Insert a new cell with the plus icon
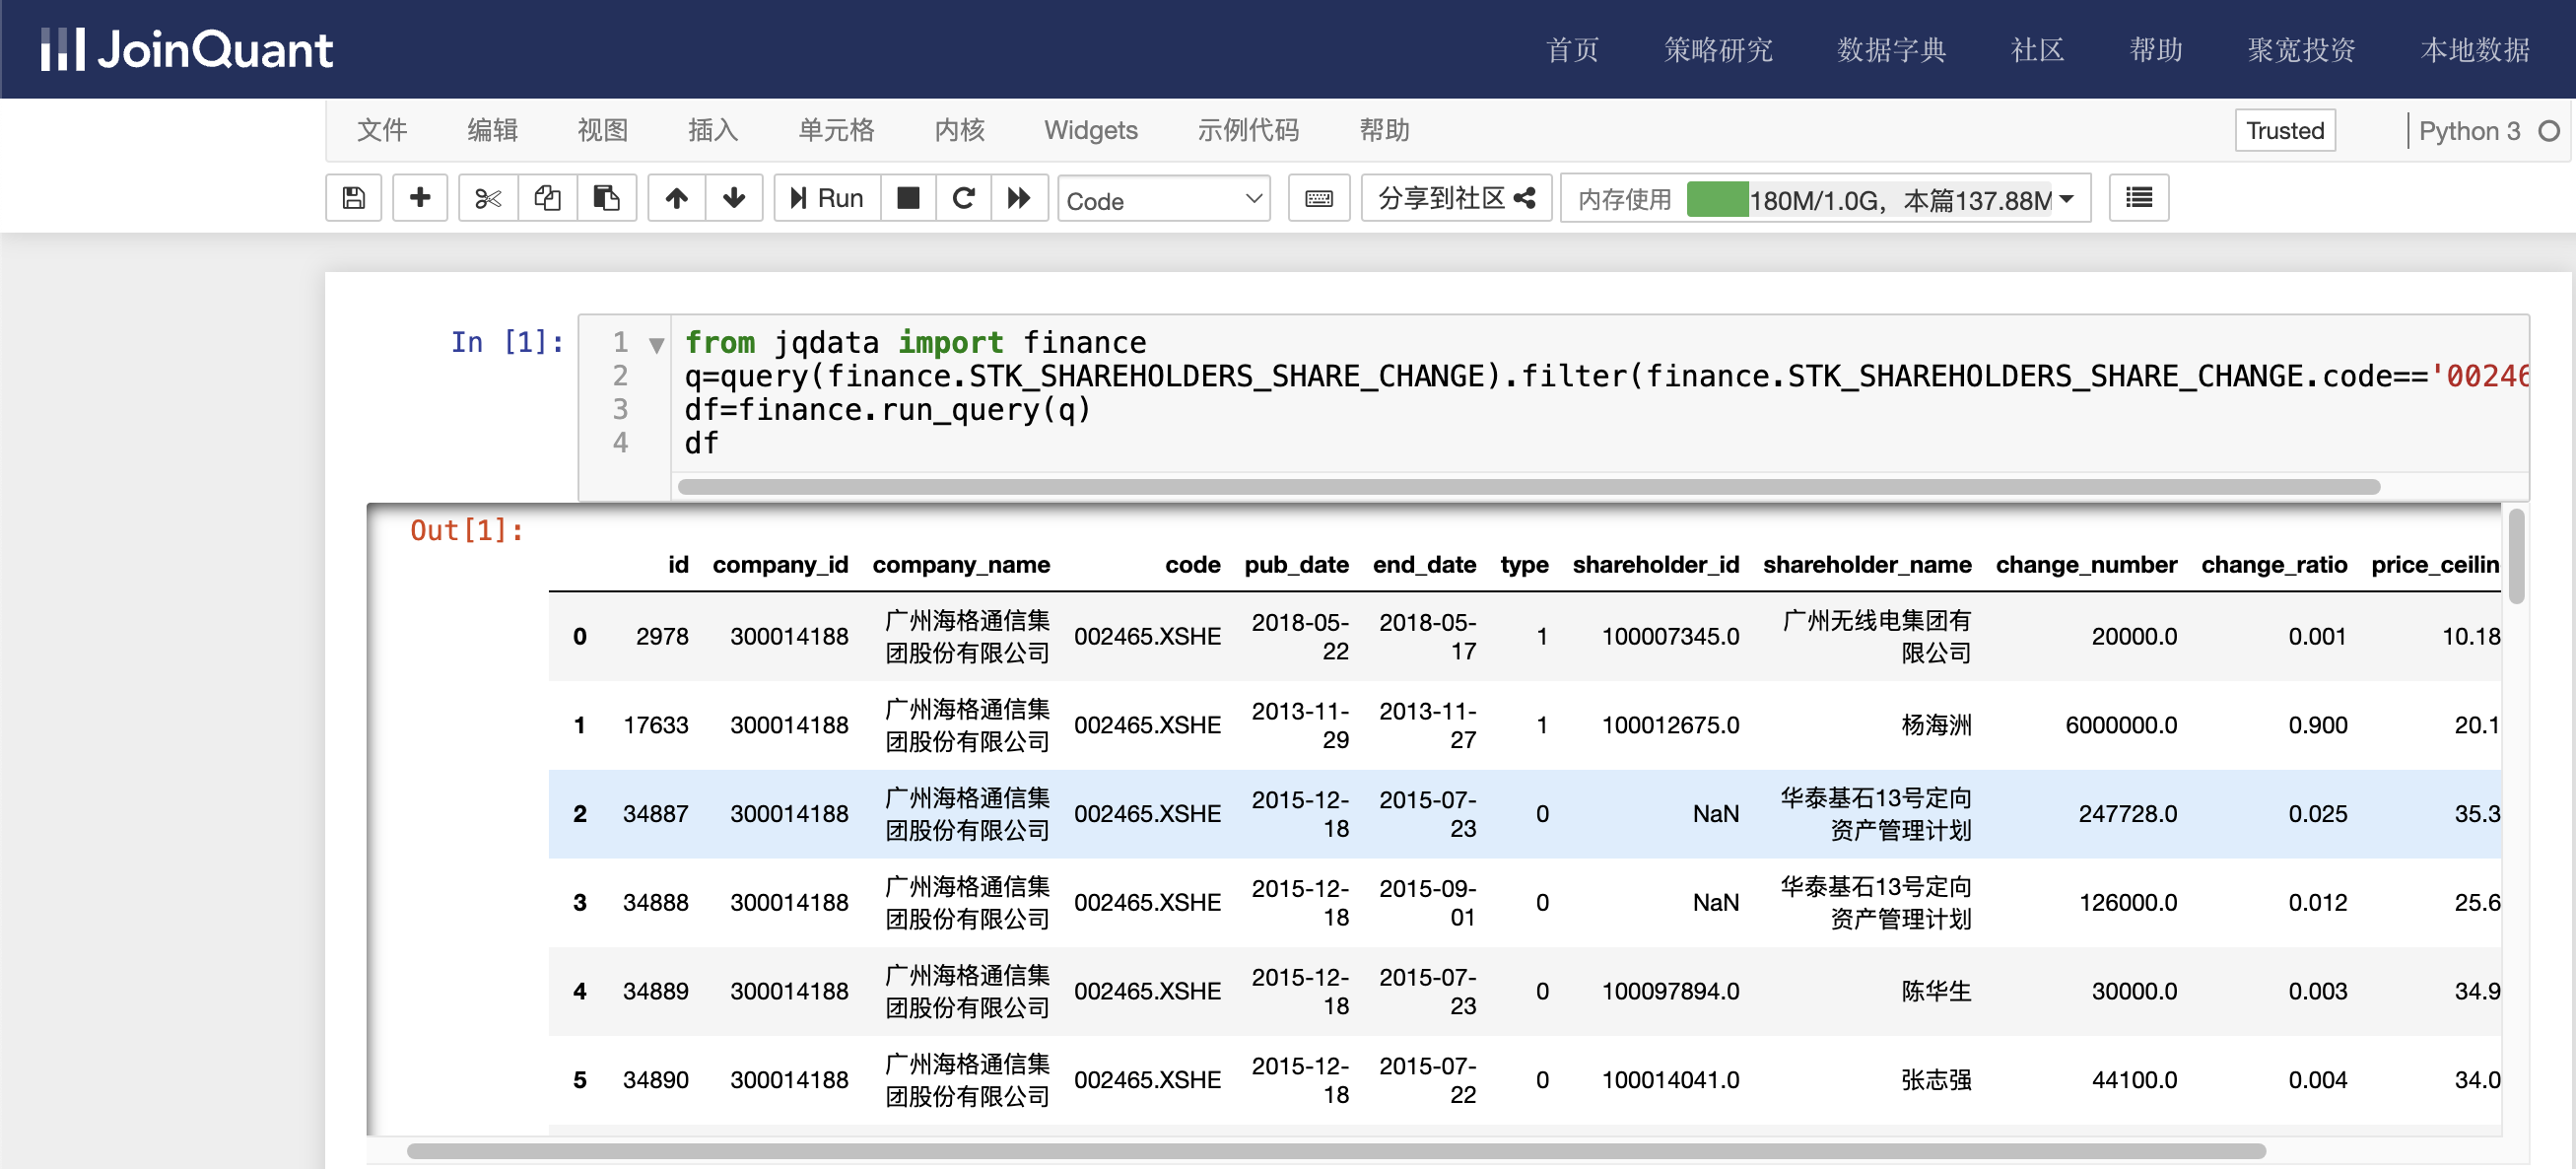The height and width of the screenshot is (1169, 2576). (x=420, y=198)
